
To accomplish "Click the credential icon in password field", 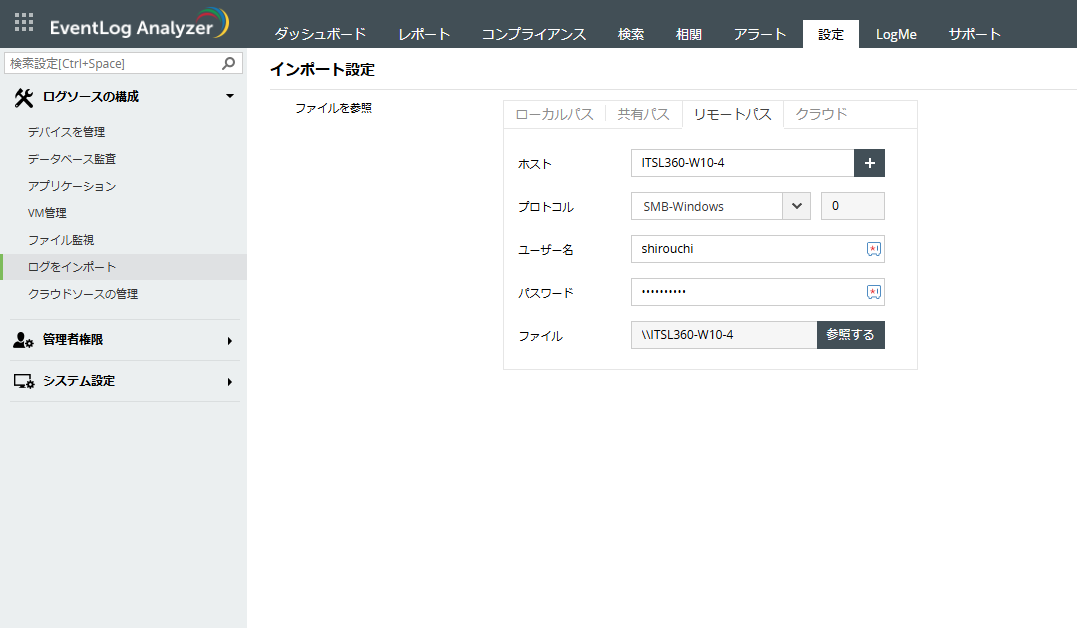I will click(873, 292).
